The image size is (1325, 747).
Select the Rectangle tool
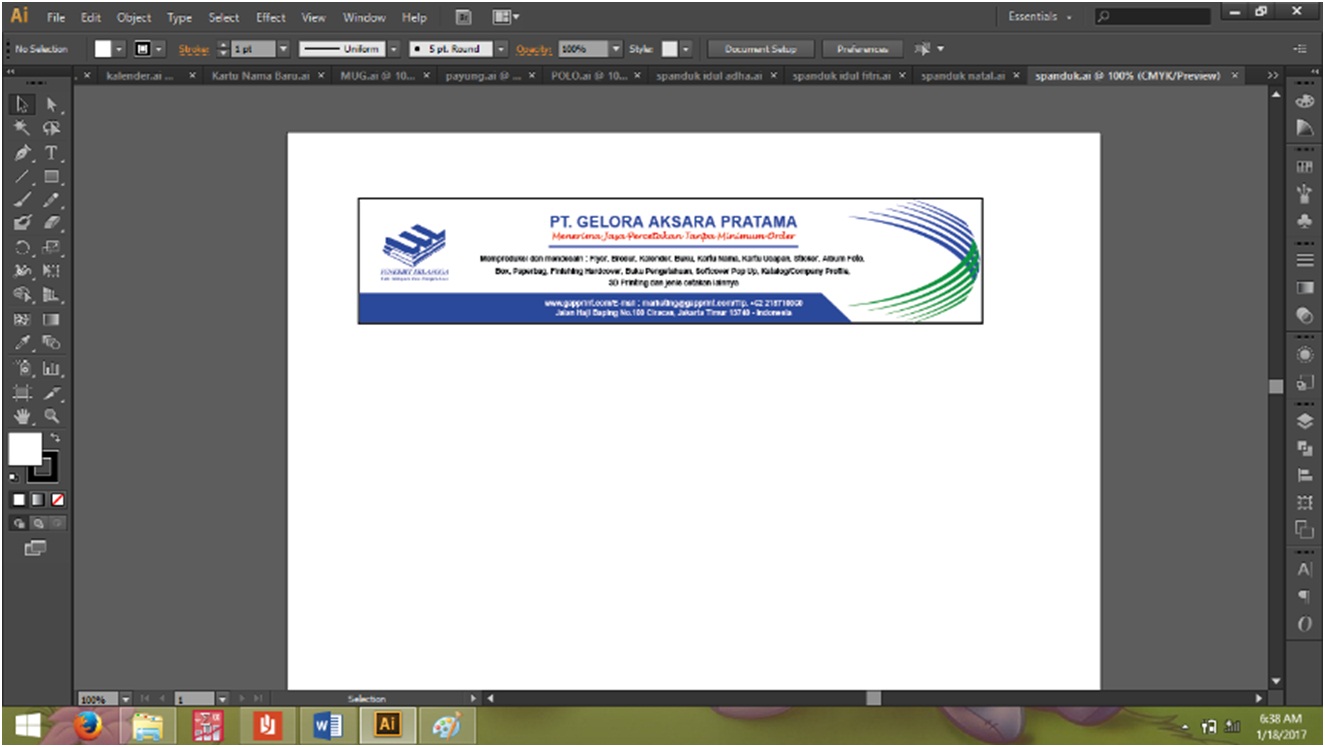52,177
